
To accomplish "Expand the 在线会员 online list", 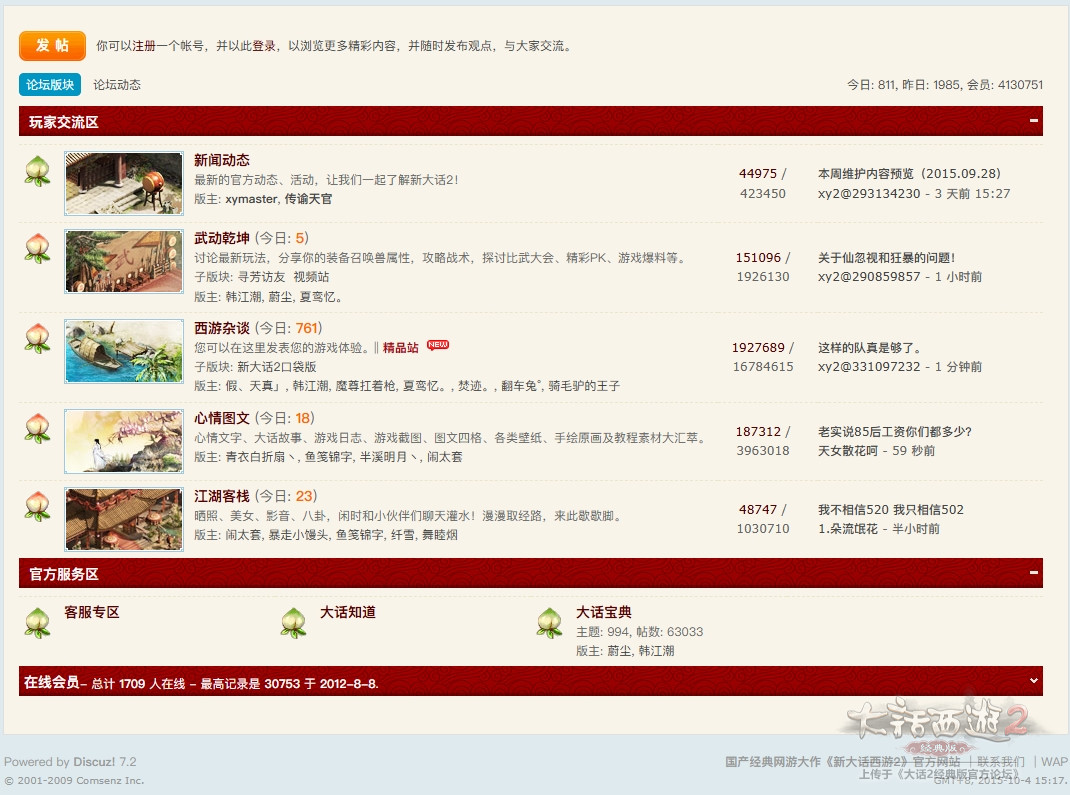I will [1033, 680].
